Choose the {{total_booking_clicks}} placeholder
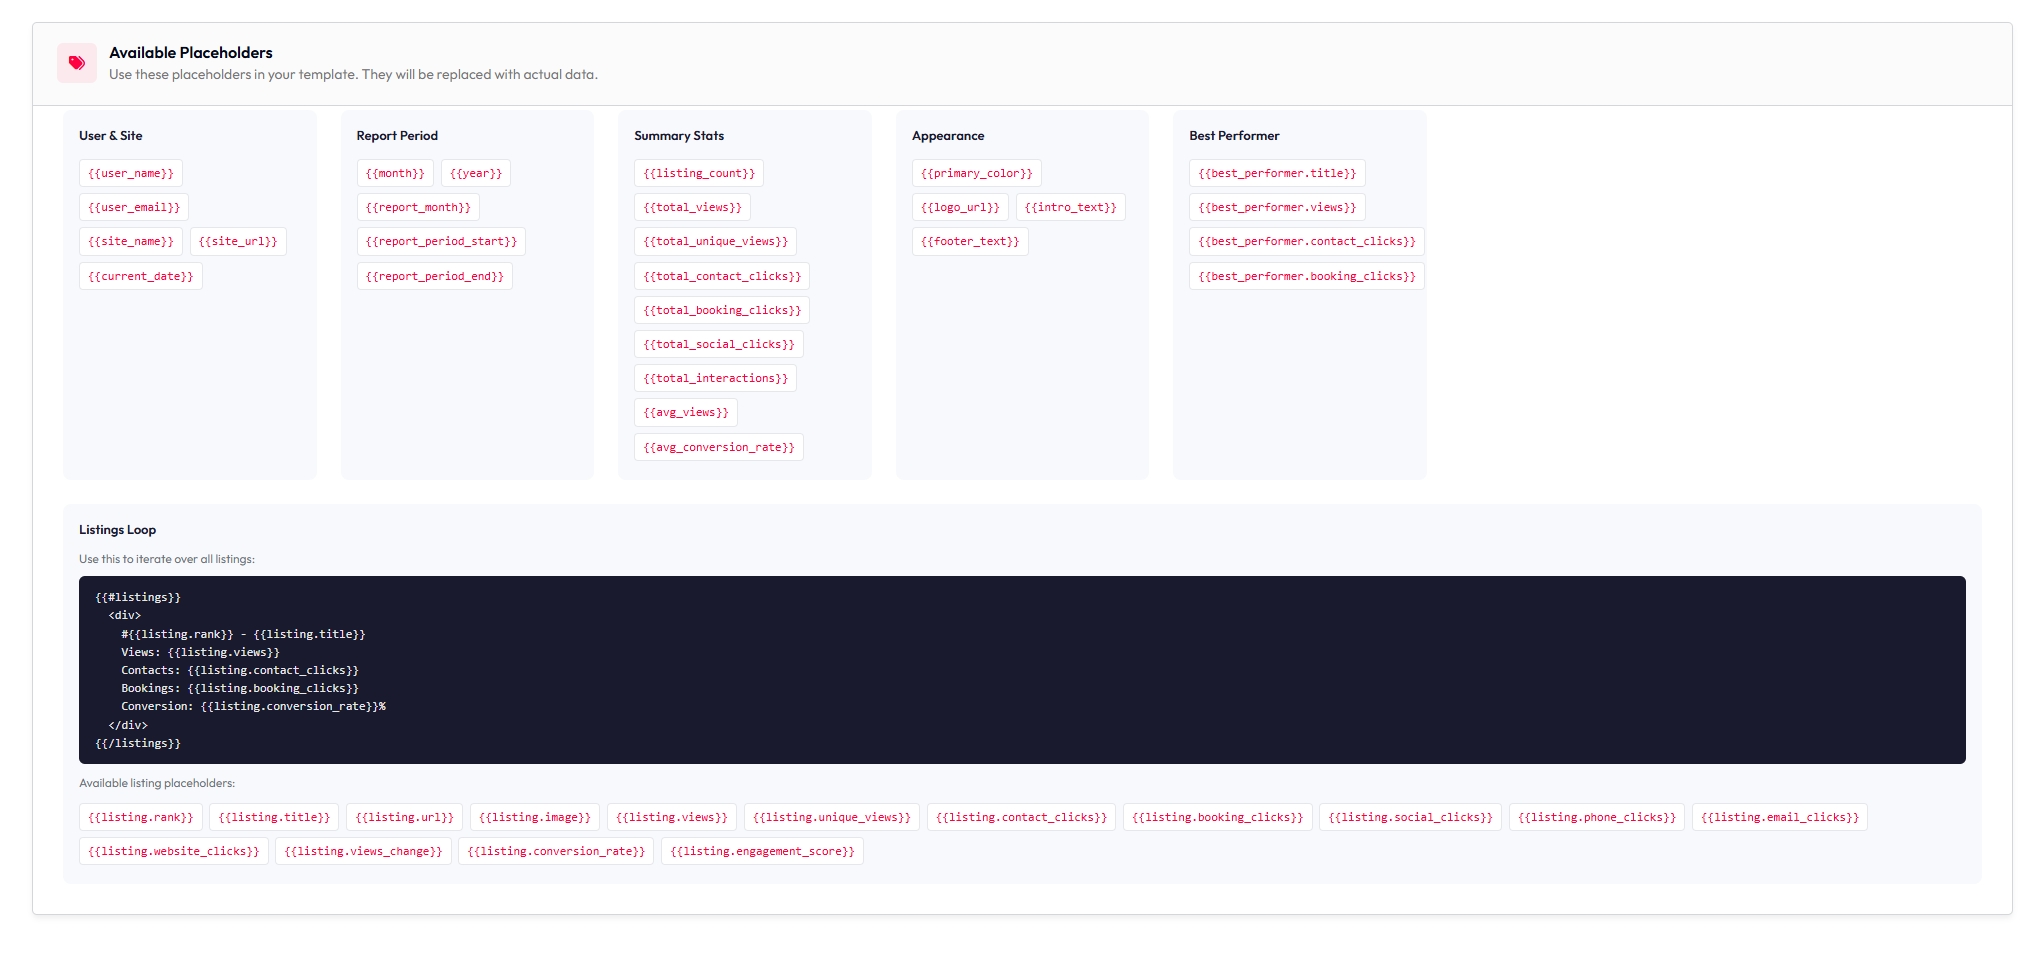The width and height of the screenshot is (2042, 970). (722, 310)
